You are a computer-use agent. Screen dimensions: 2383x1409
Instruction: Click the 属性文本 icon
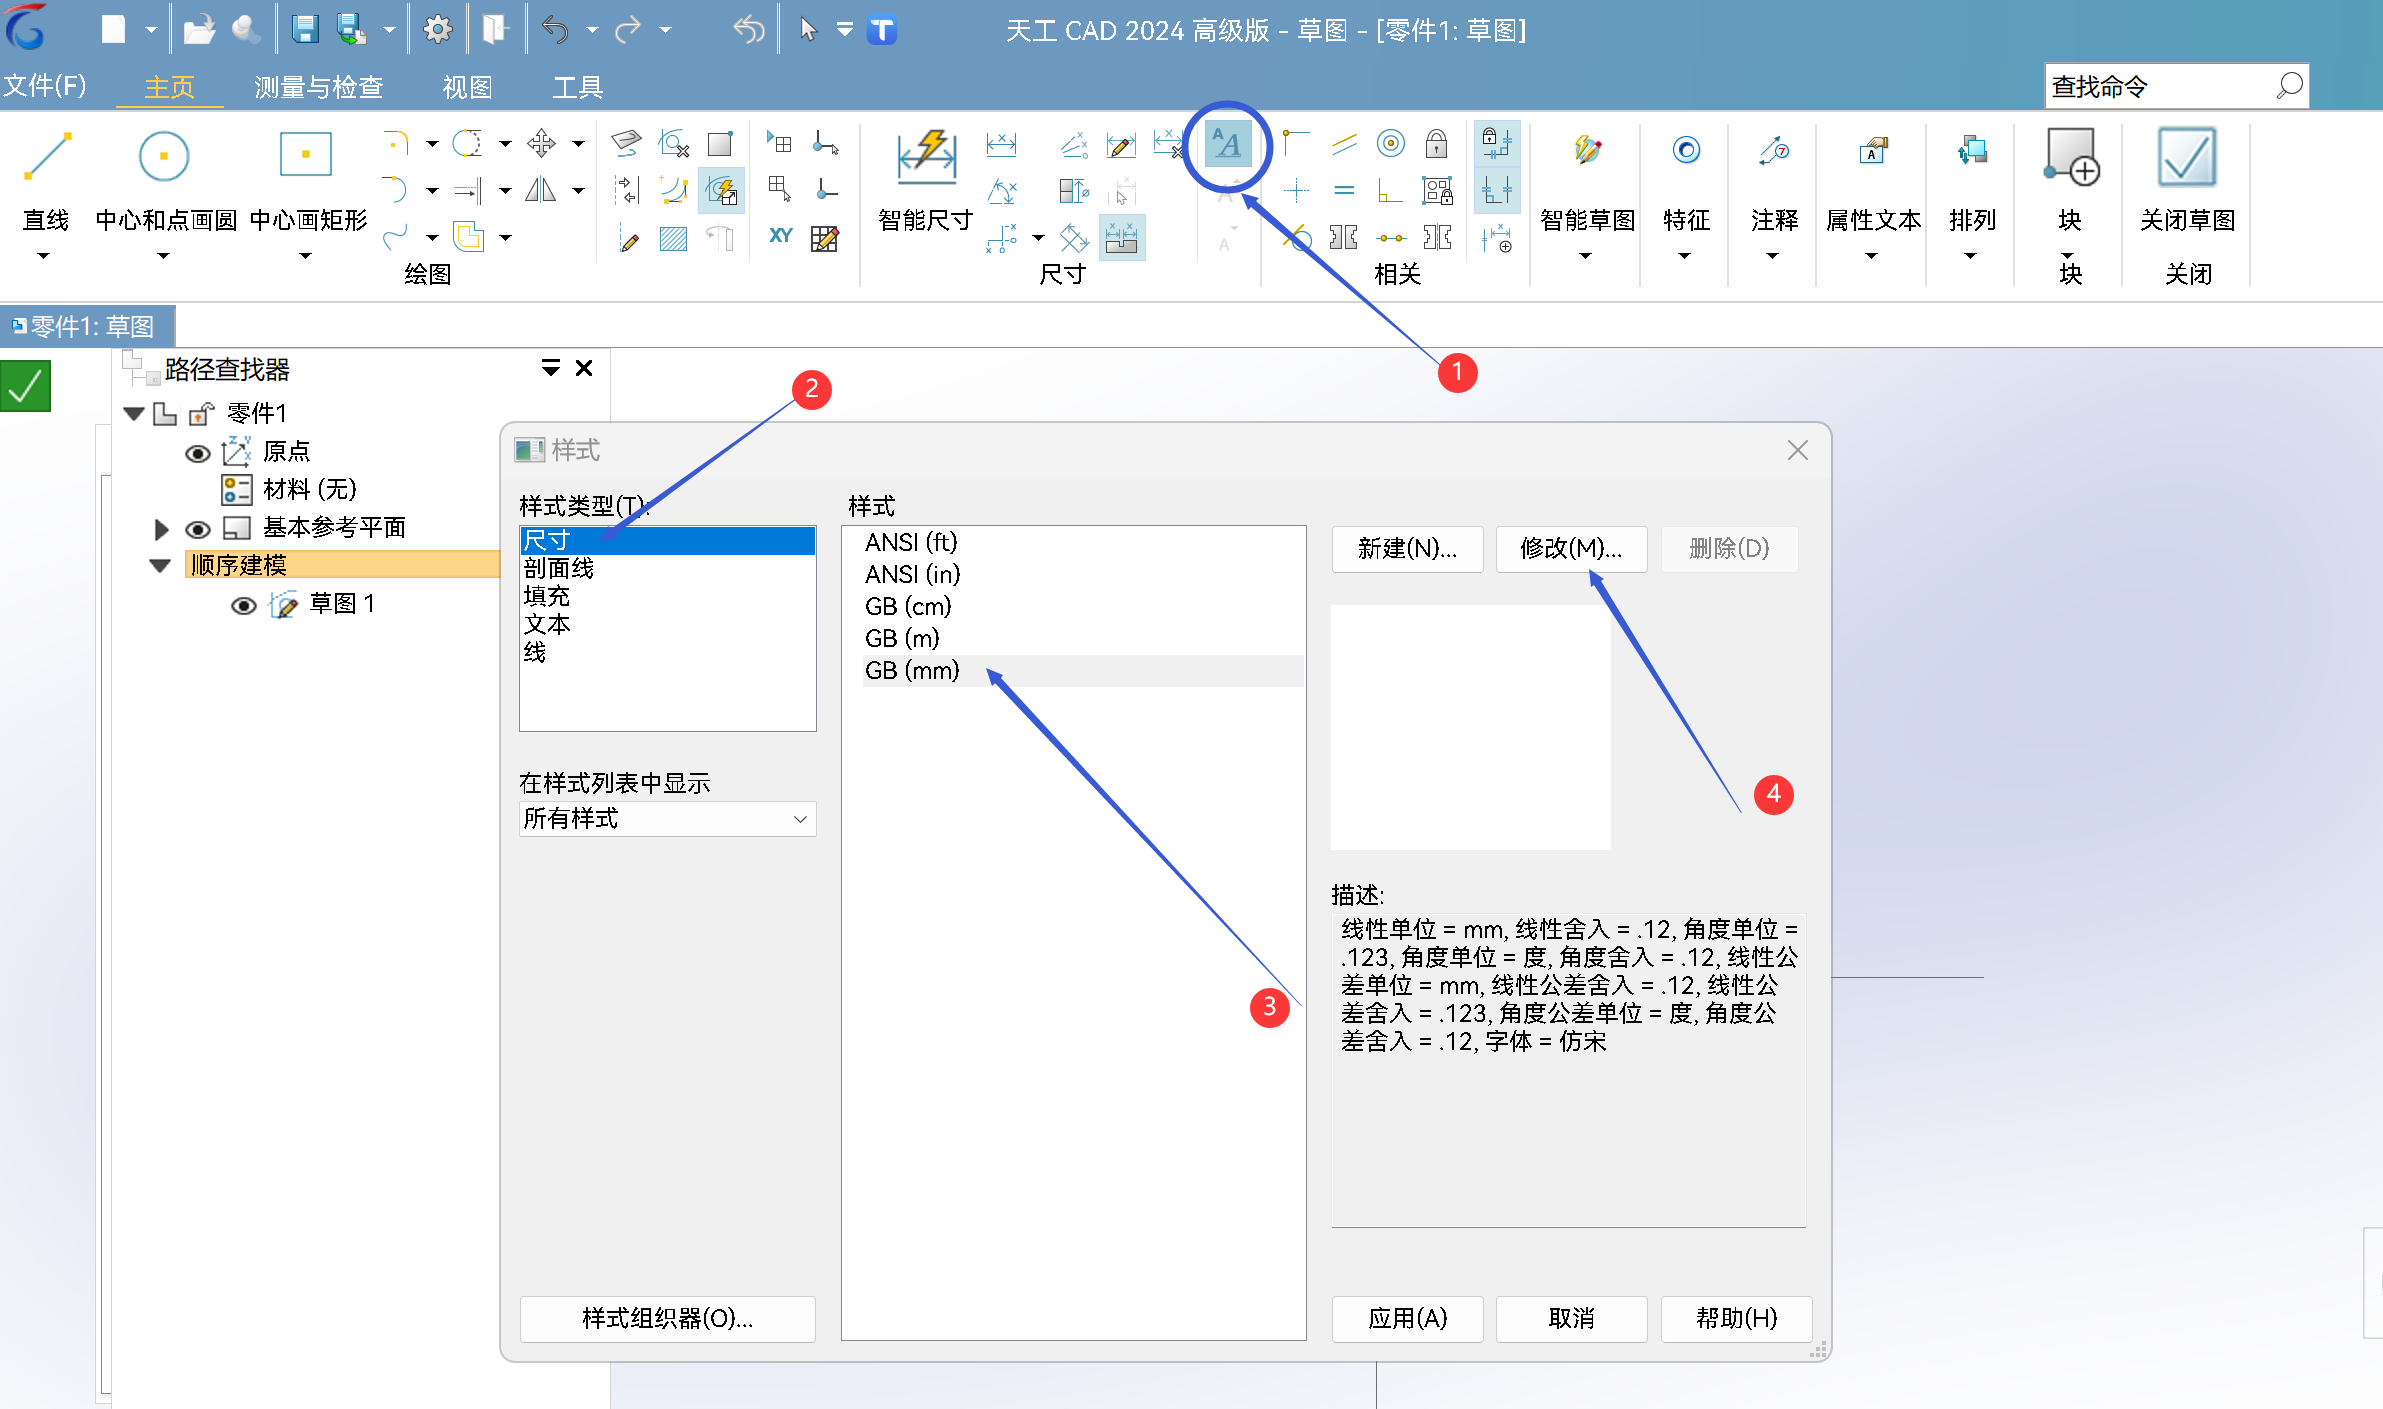pos(1873,151)
